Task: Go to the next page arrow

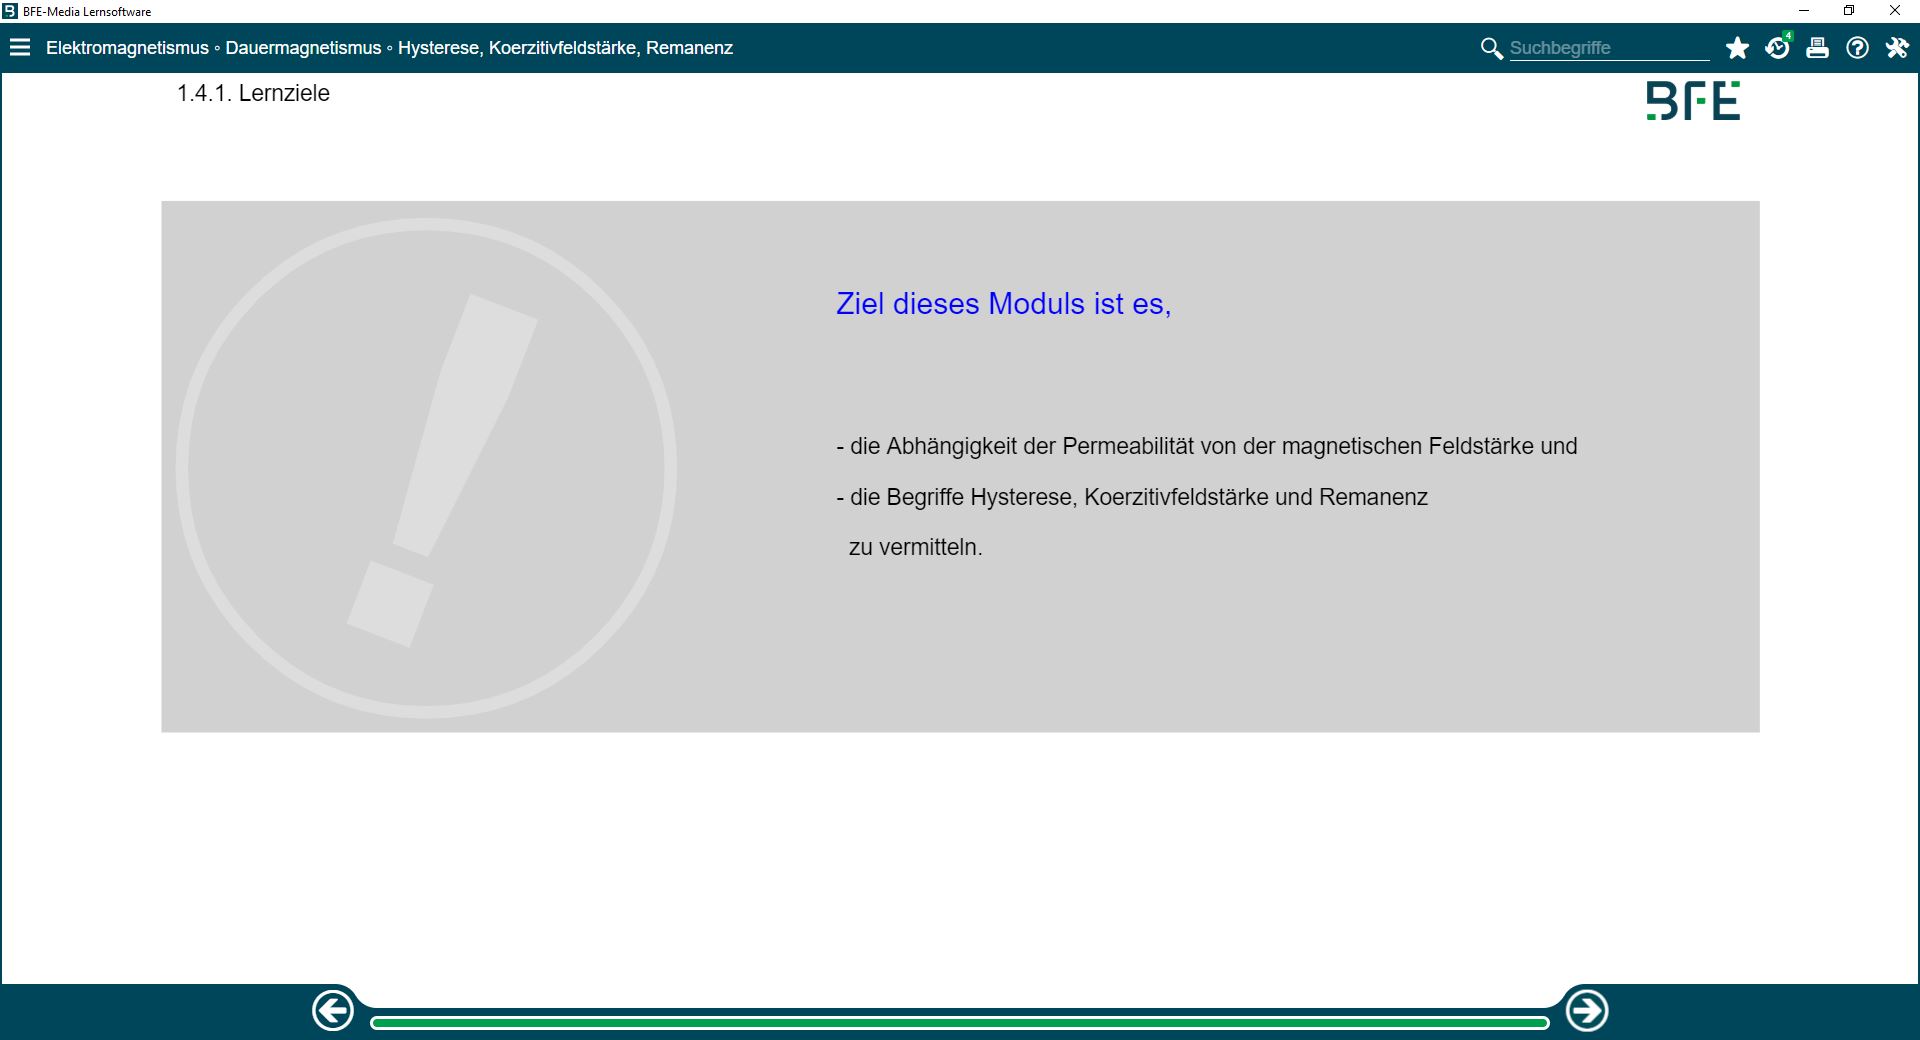Action: [x=1586, y=1011]
